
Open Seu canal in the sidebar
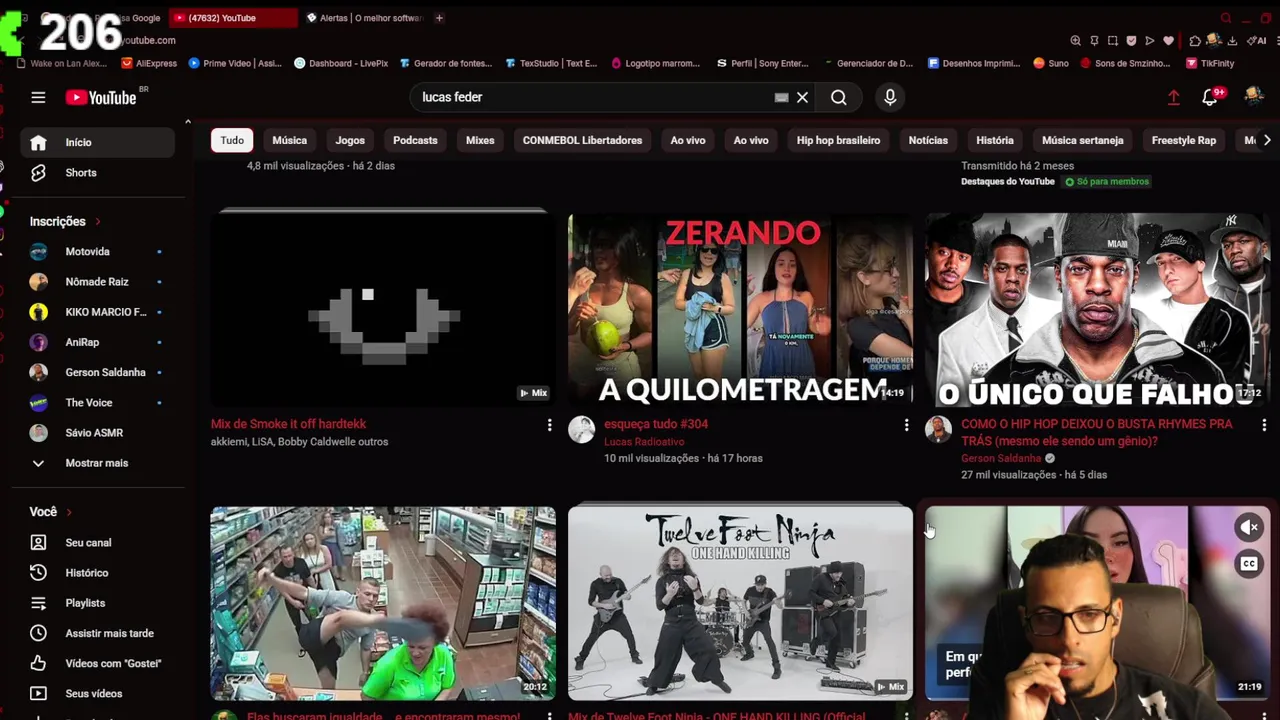pyautogui.click(x=99, y=542)
